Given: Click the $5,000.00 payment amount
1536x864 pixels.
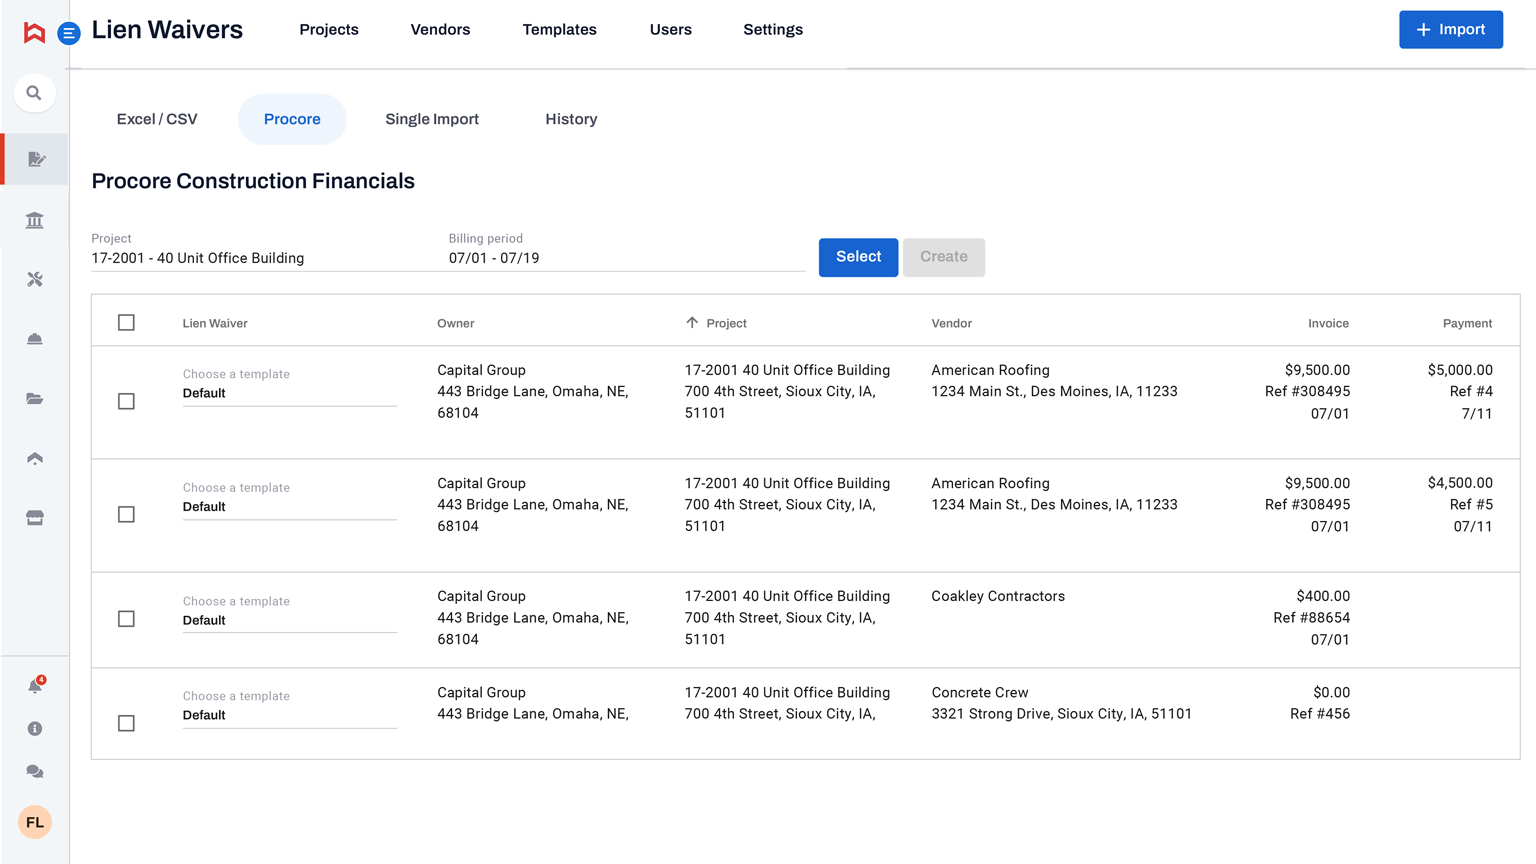Looking at the screenshot, I should coord(1460,370).
